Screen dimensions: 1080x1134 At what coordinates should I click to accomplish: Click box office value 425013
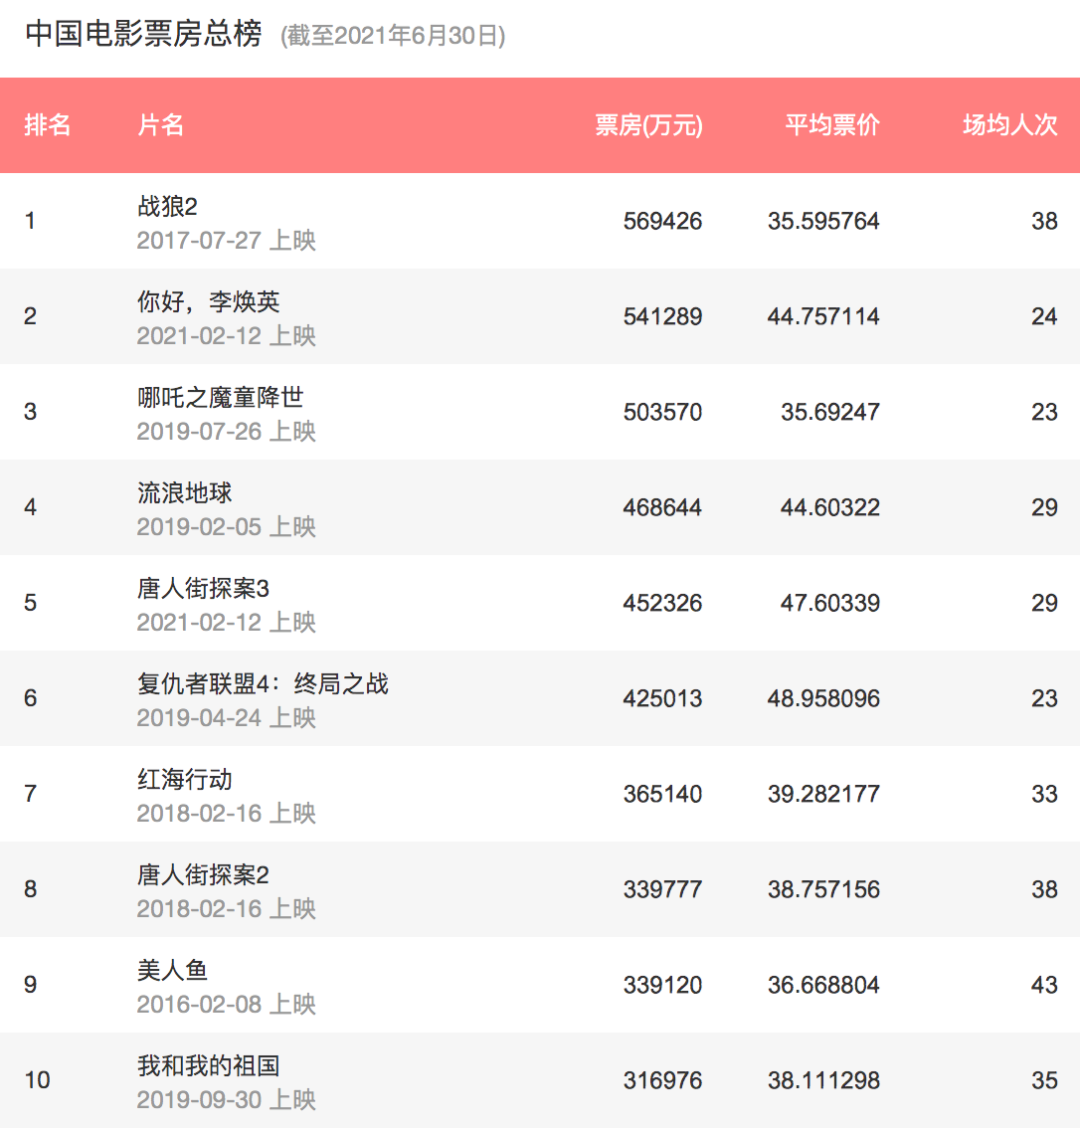click(663, 699)
